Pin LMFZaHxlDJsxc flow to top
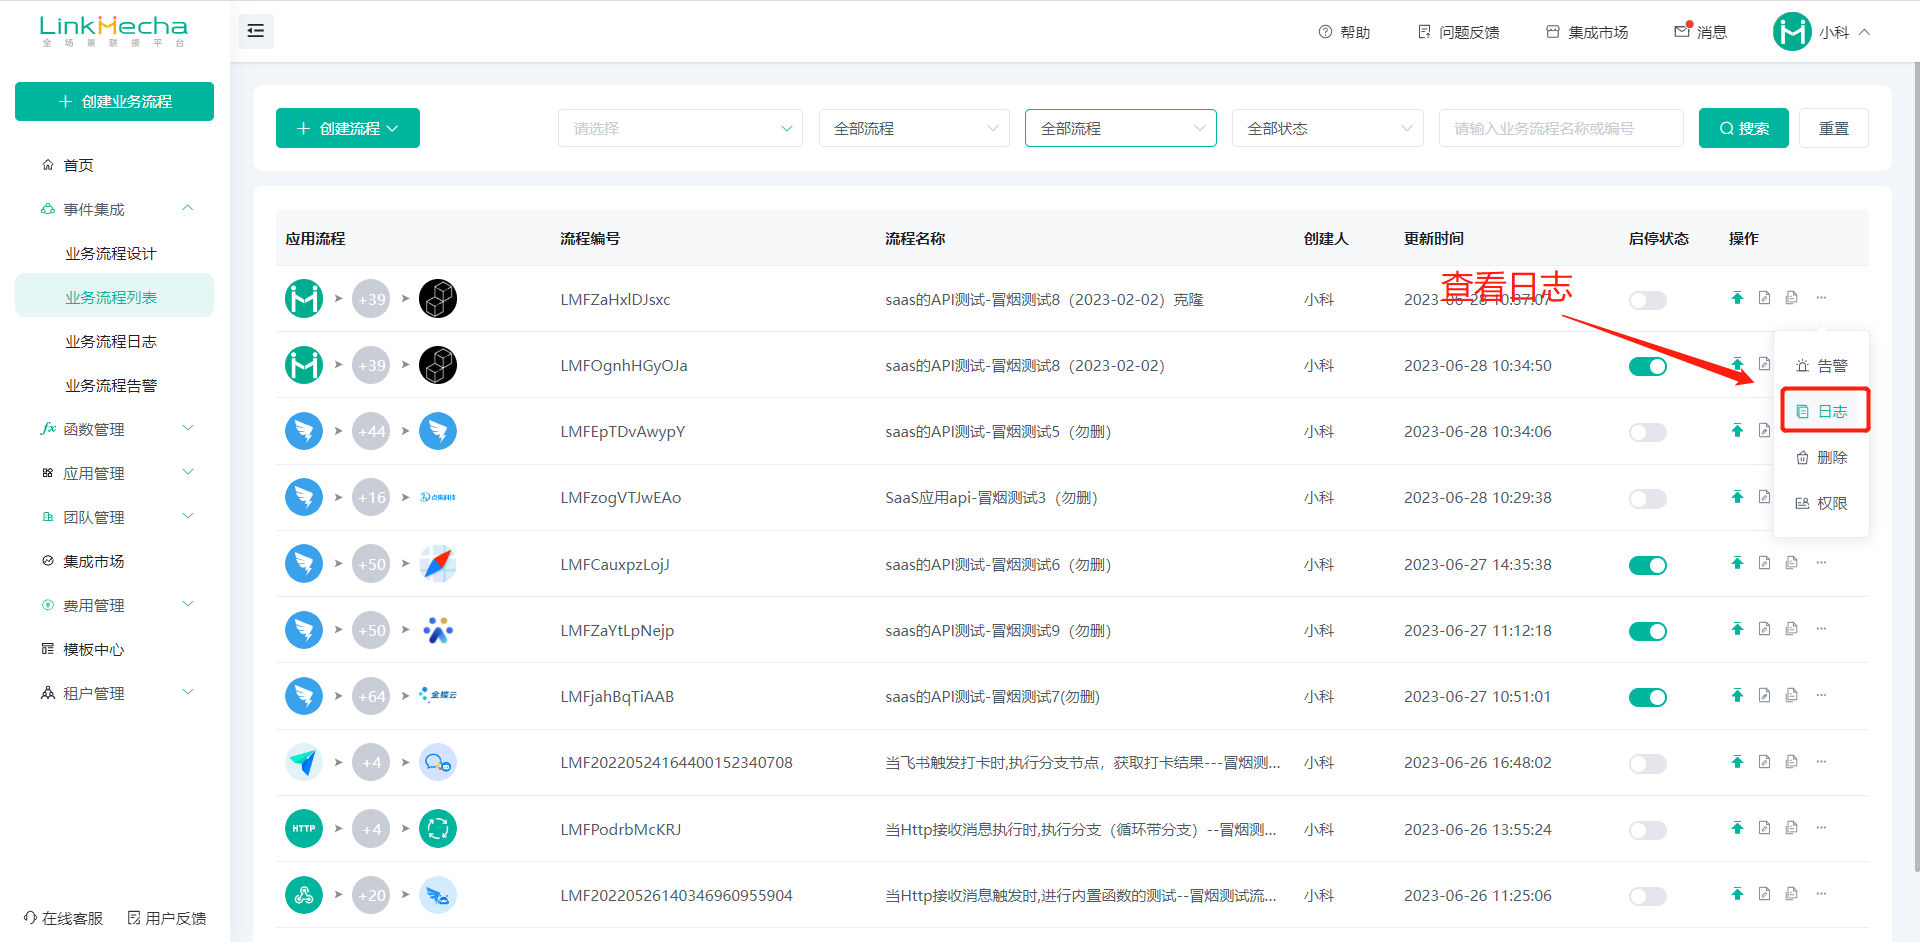1920x942 pixels. point(1737,298)
